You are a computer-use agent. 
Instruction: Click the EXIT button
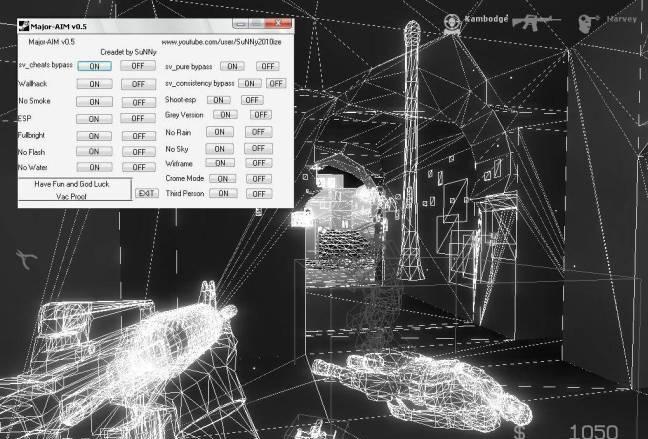pos(147,193)
